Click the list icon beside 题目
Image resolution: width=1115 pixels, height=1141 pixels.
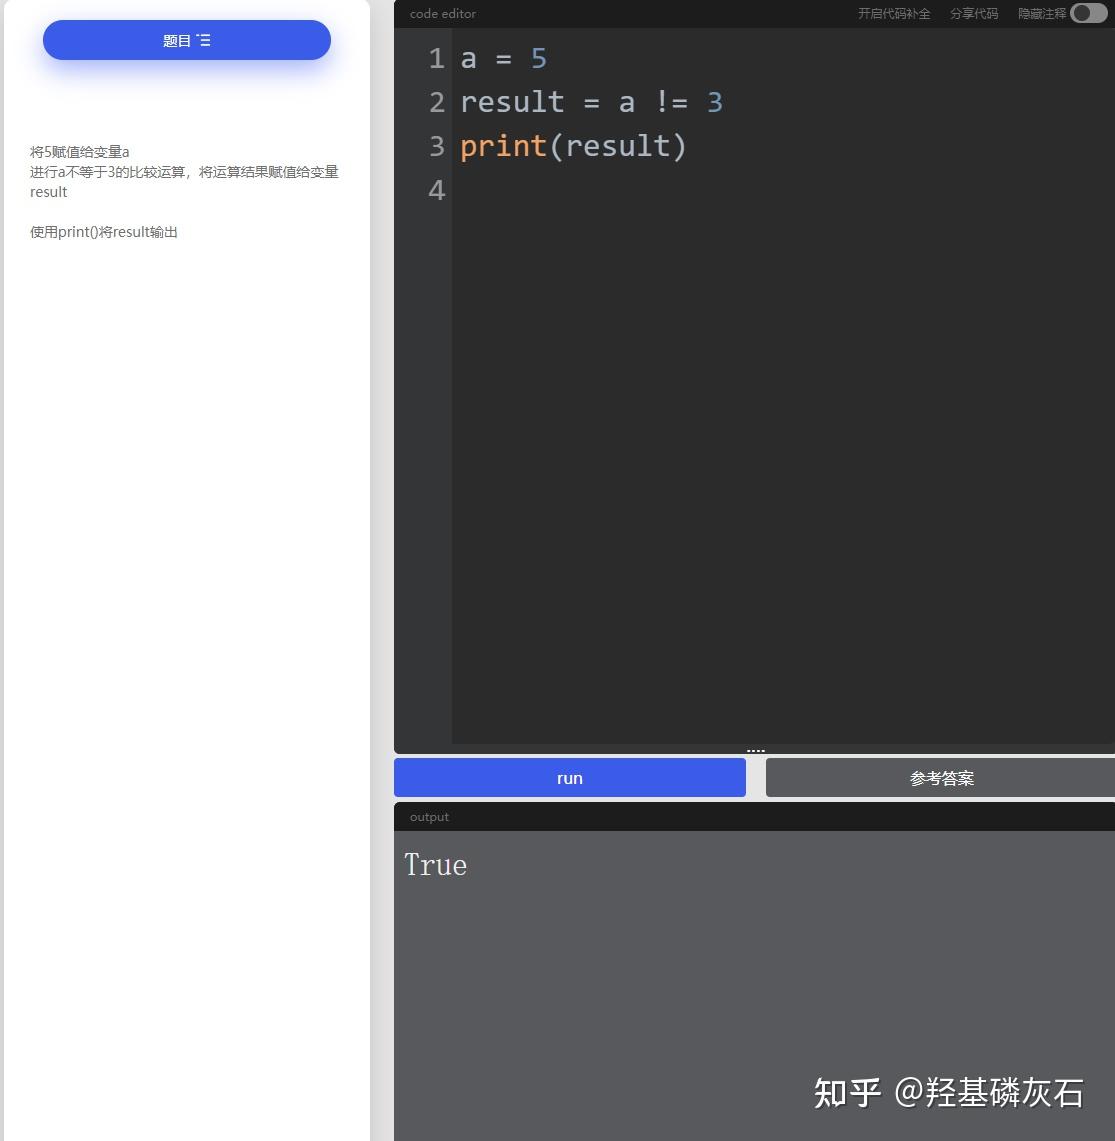204,40
